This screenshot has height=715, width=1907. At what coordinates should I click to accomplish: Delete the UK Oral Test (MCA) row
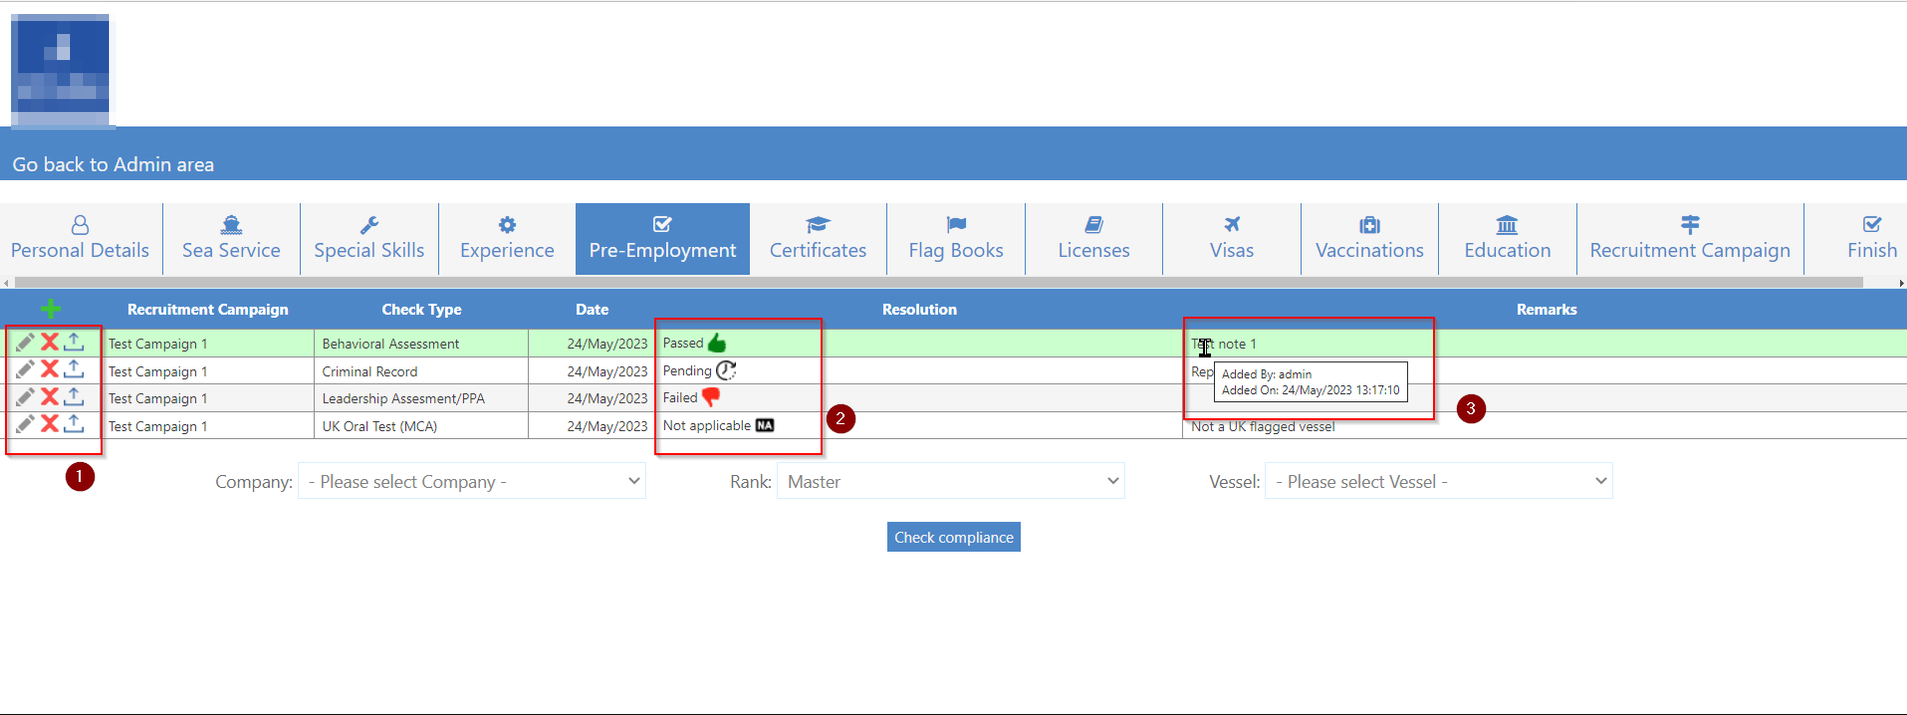(49, 425)
